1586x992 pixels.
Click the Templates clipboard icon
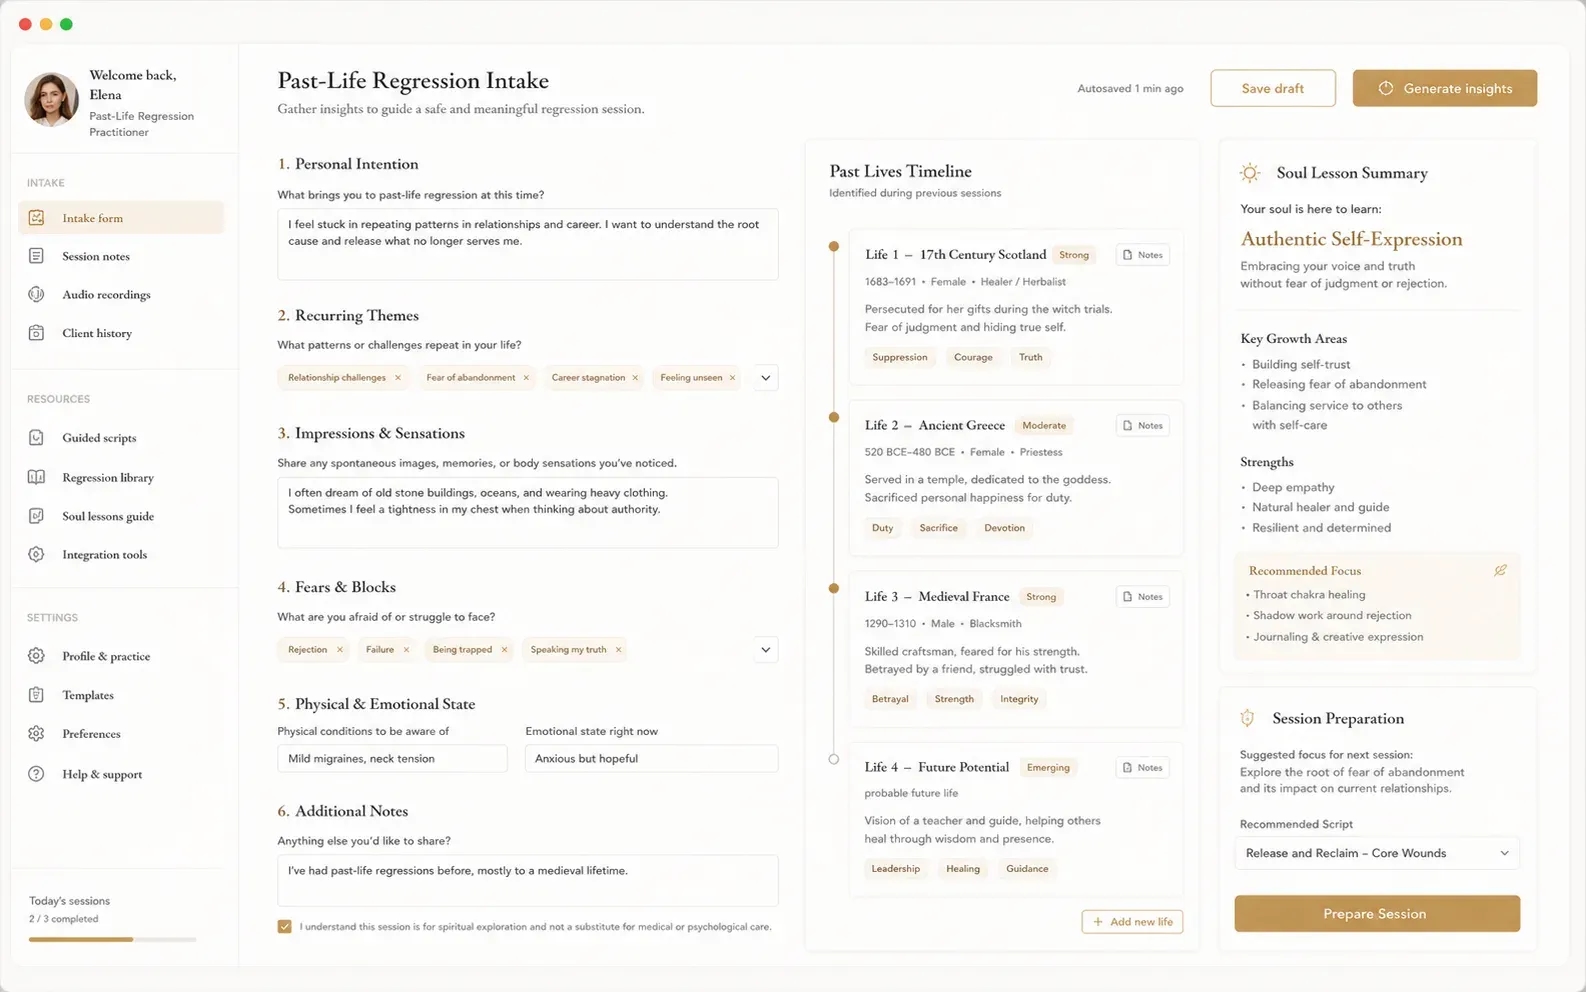(x=36, y=695)
